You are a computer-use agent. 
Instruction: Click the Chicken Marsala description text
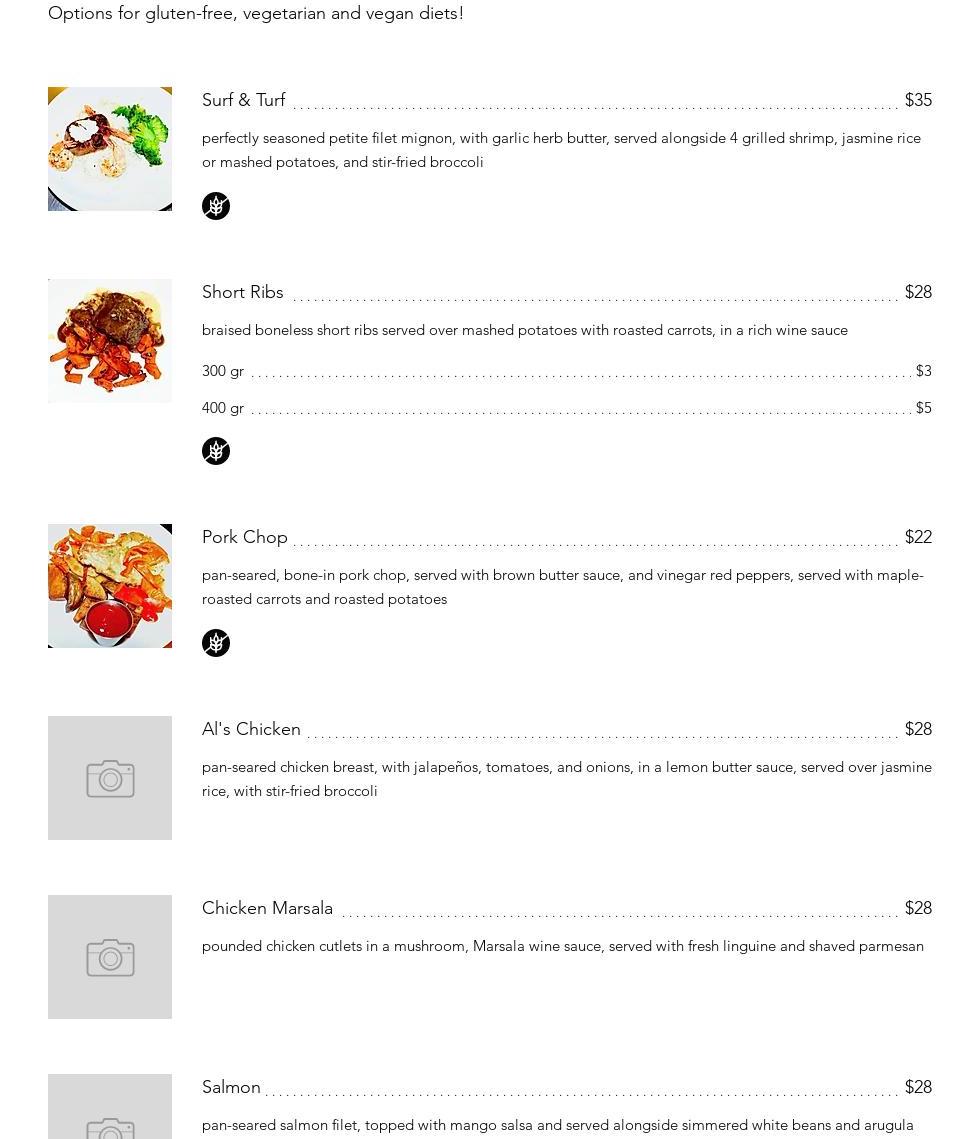(563, 946)
